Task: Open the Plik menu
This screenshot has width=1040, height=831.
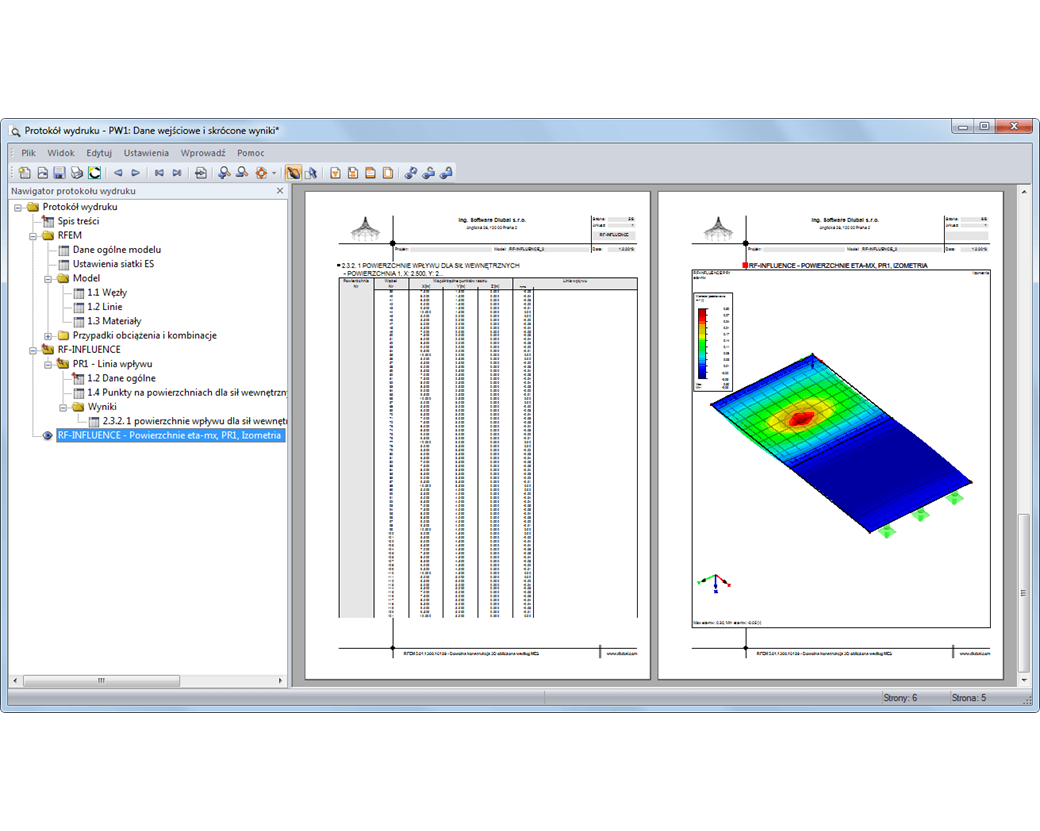Action: pyautogui.click(x=29, y=153)
